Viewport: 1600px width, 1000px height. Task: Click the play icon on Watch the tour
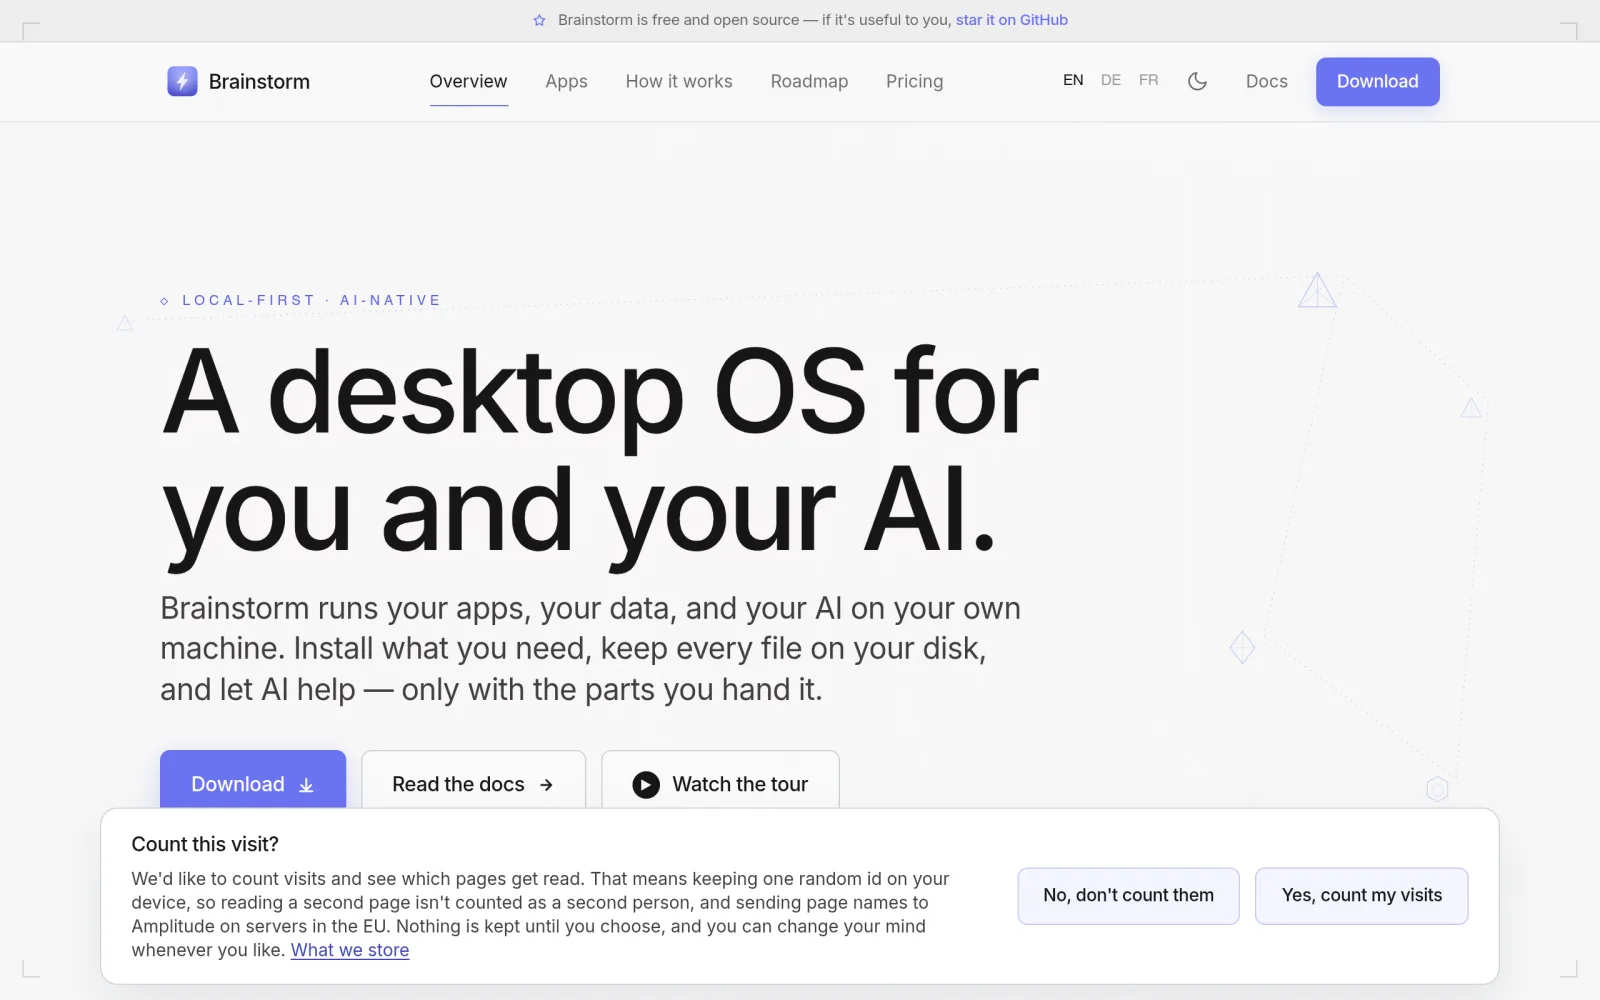(646, 785)
